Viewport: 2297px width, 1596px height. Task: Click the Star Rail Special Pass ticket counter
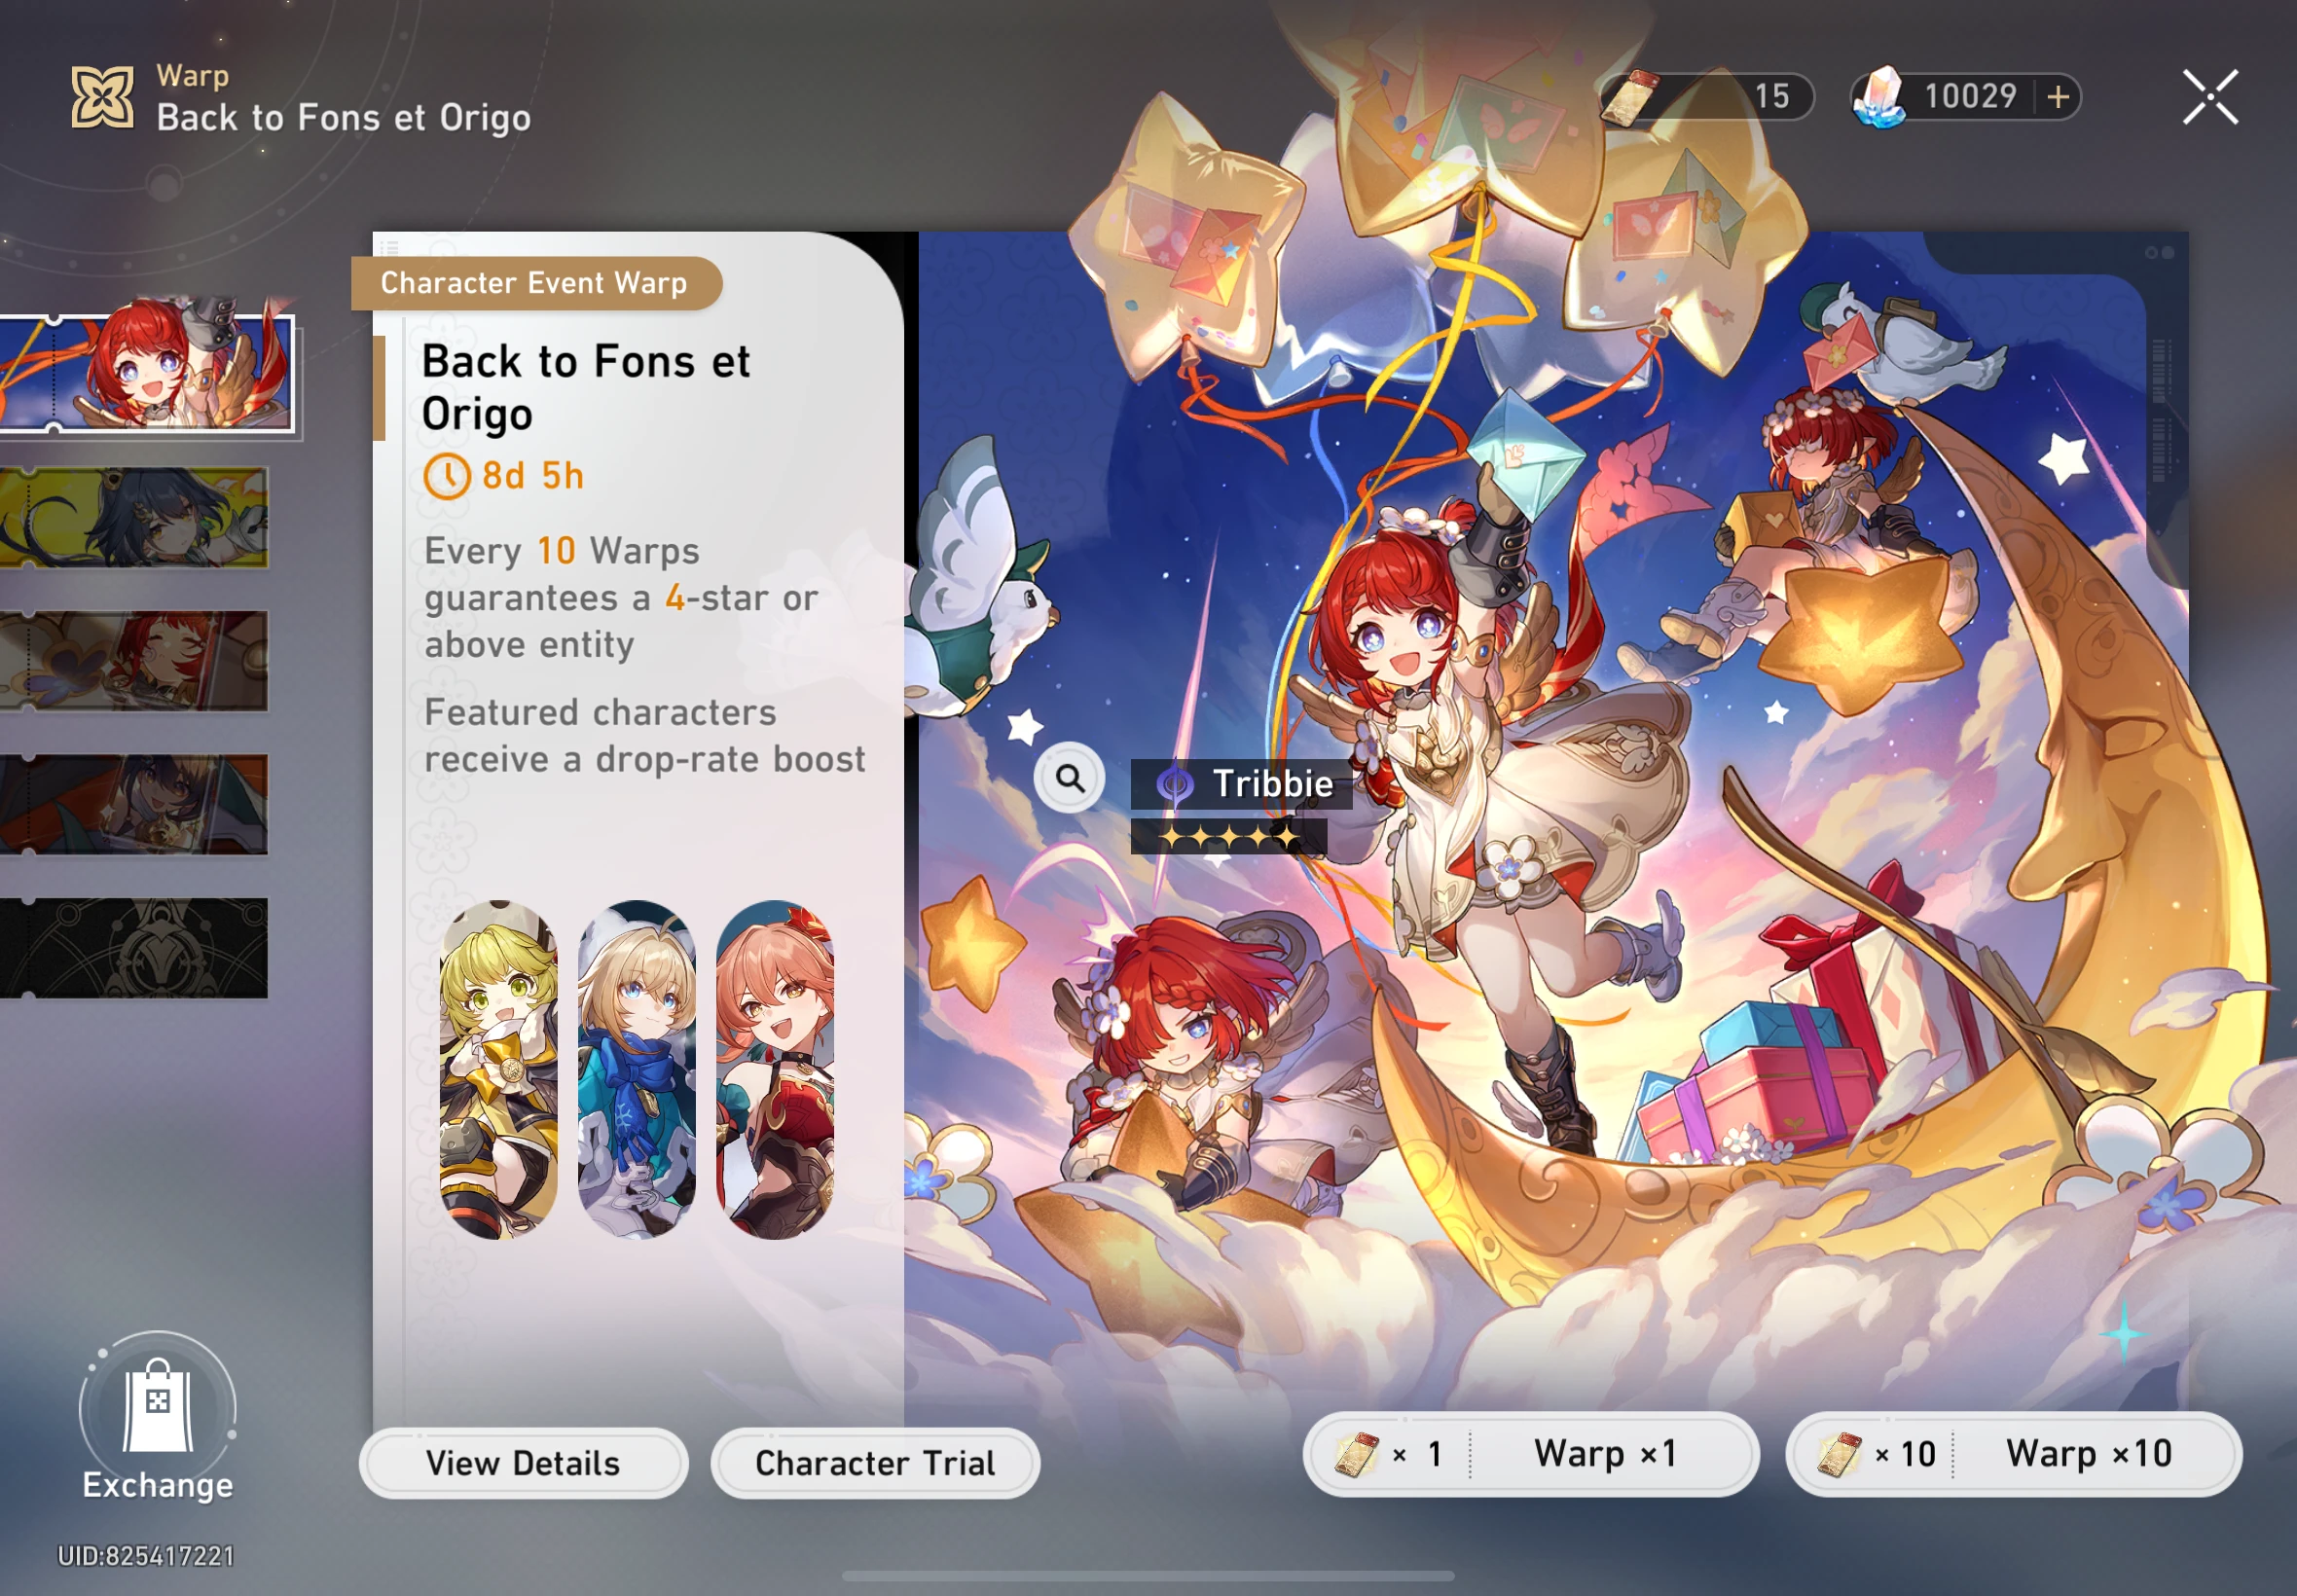[1707, 97]
